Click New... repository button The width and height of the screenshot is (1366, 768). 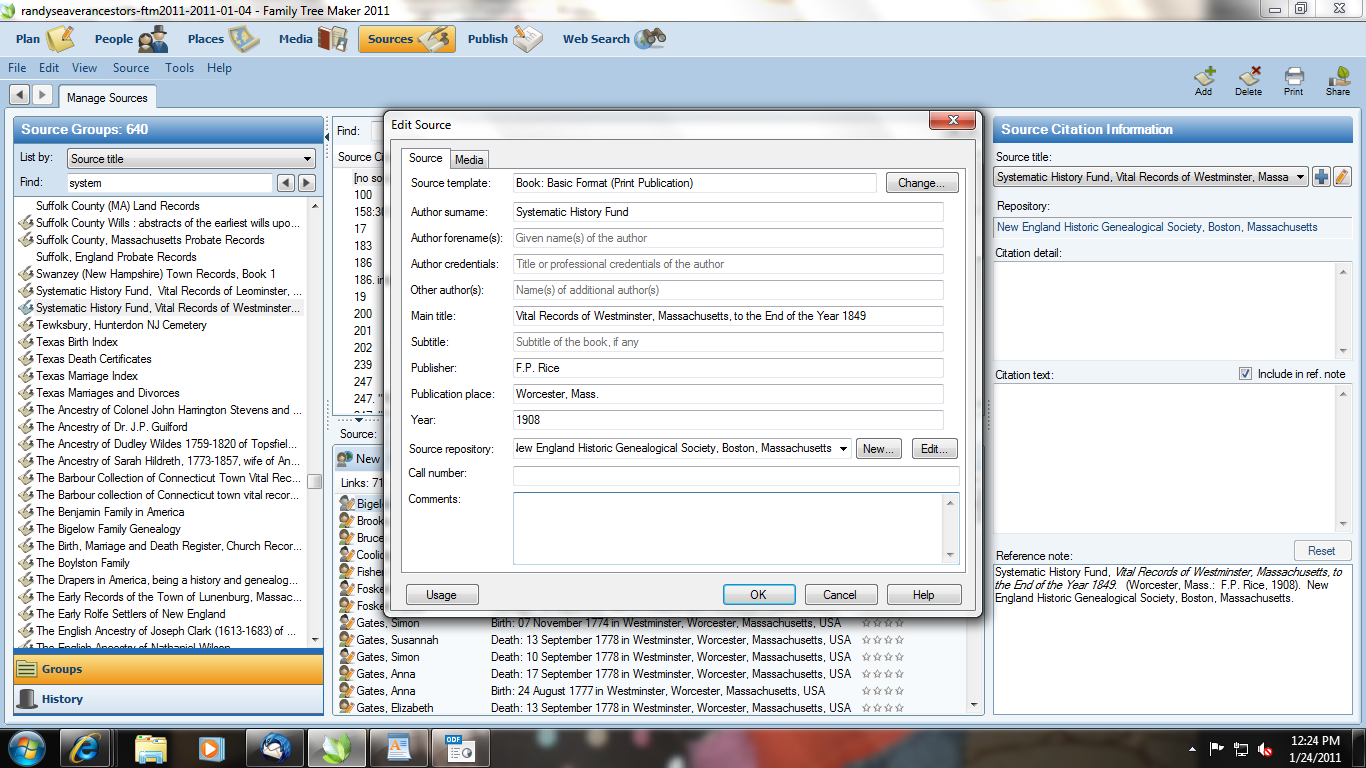880,449
